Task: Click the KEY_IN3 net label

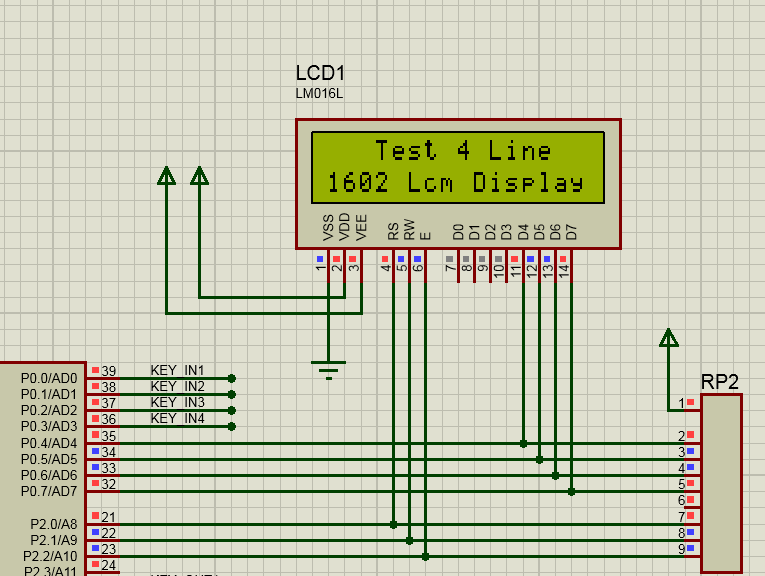Action: [x=177, y=402]
